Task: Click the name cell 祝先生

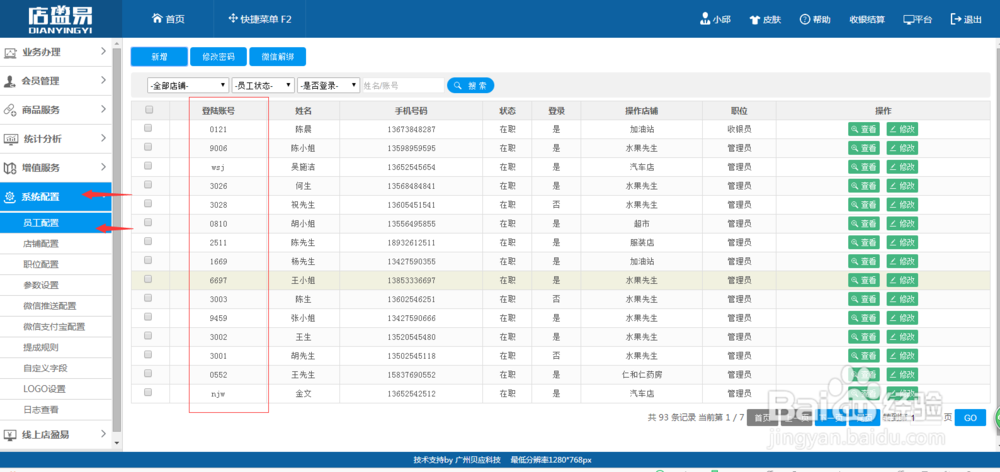Action: click(303, 205)
